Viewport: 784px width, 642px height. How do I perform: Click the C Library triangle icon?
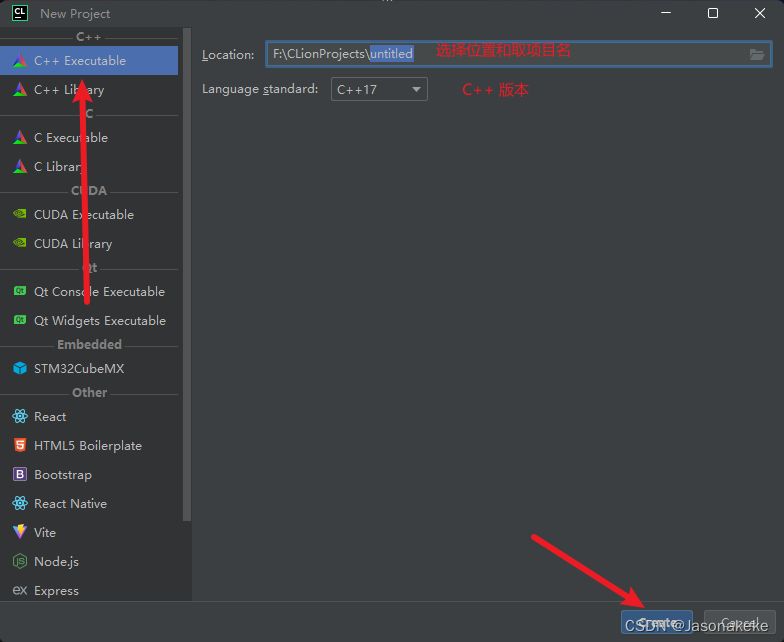coord(20,166)
